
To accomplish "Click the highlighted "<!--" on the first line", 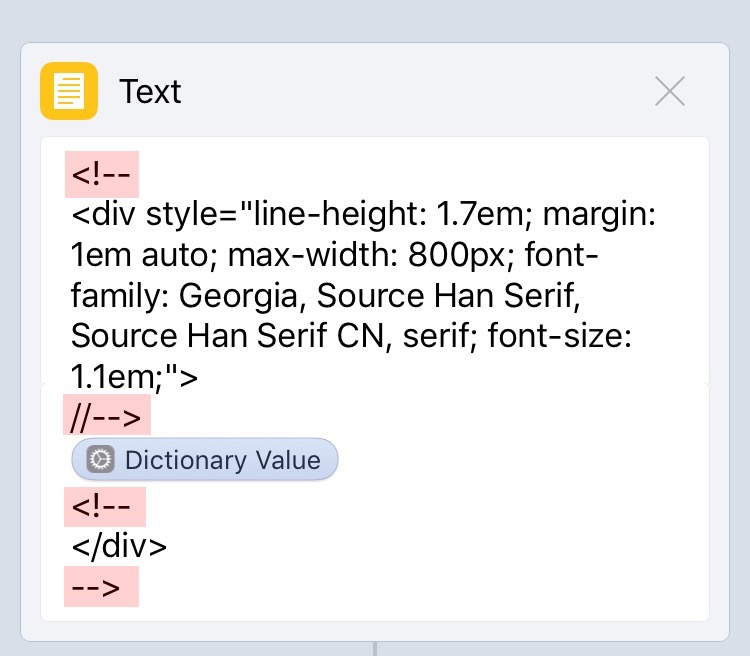I will tap(101, 174).
